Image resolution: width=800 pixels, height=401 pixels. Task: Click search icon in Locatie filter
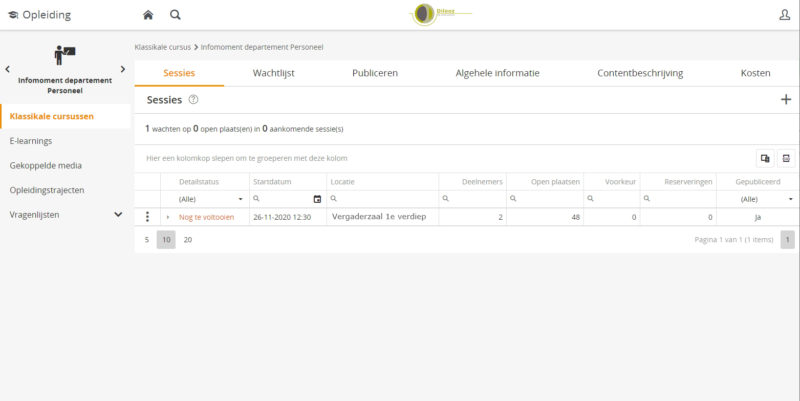pyautogui.click(x=334, y=198)
